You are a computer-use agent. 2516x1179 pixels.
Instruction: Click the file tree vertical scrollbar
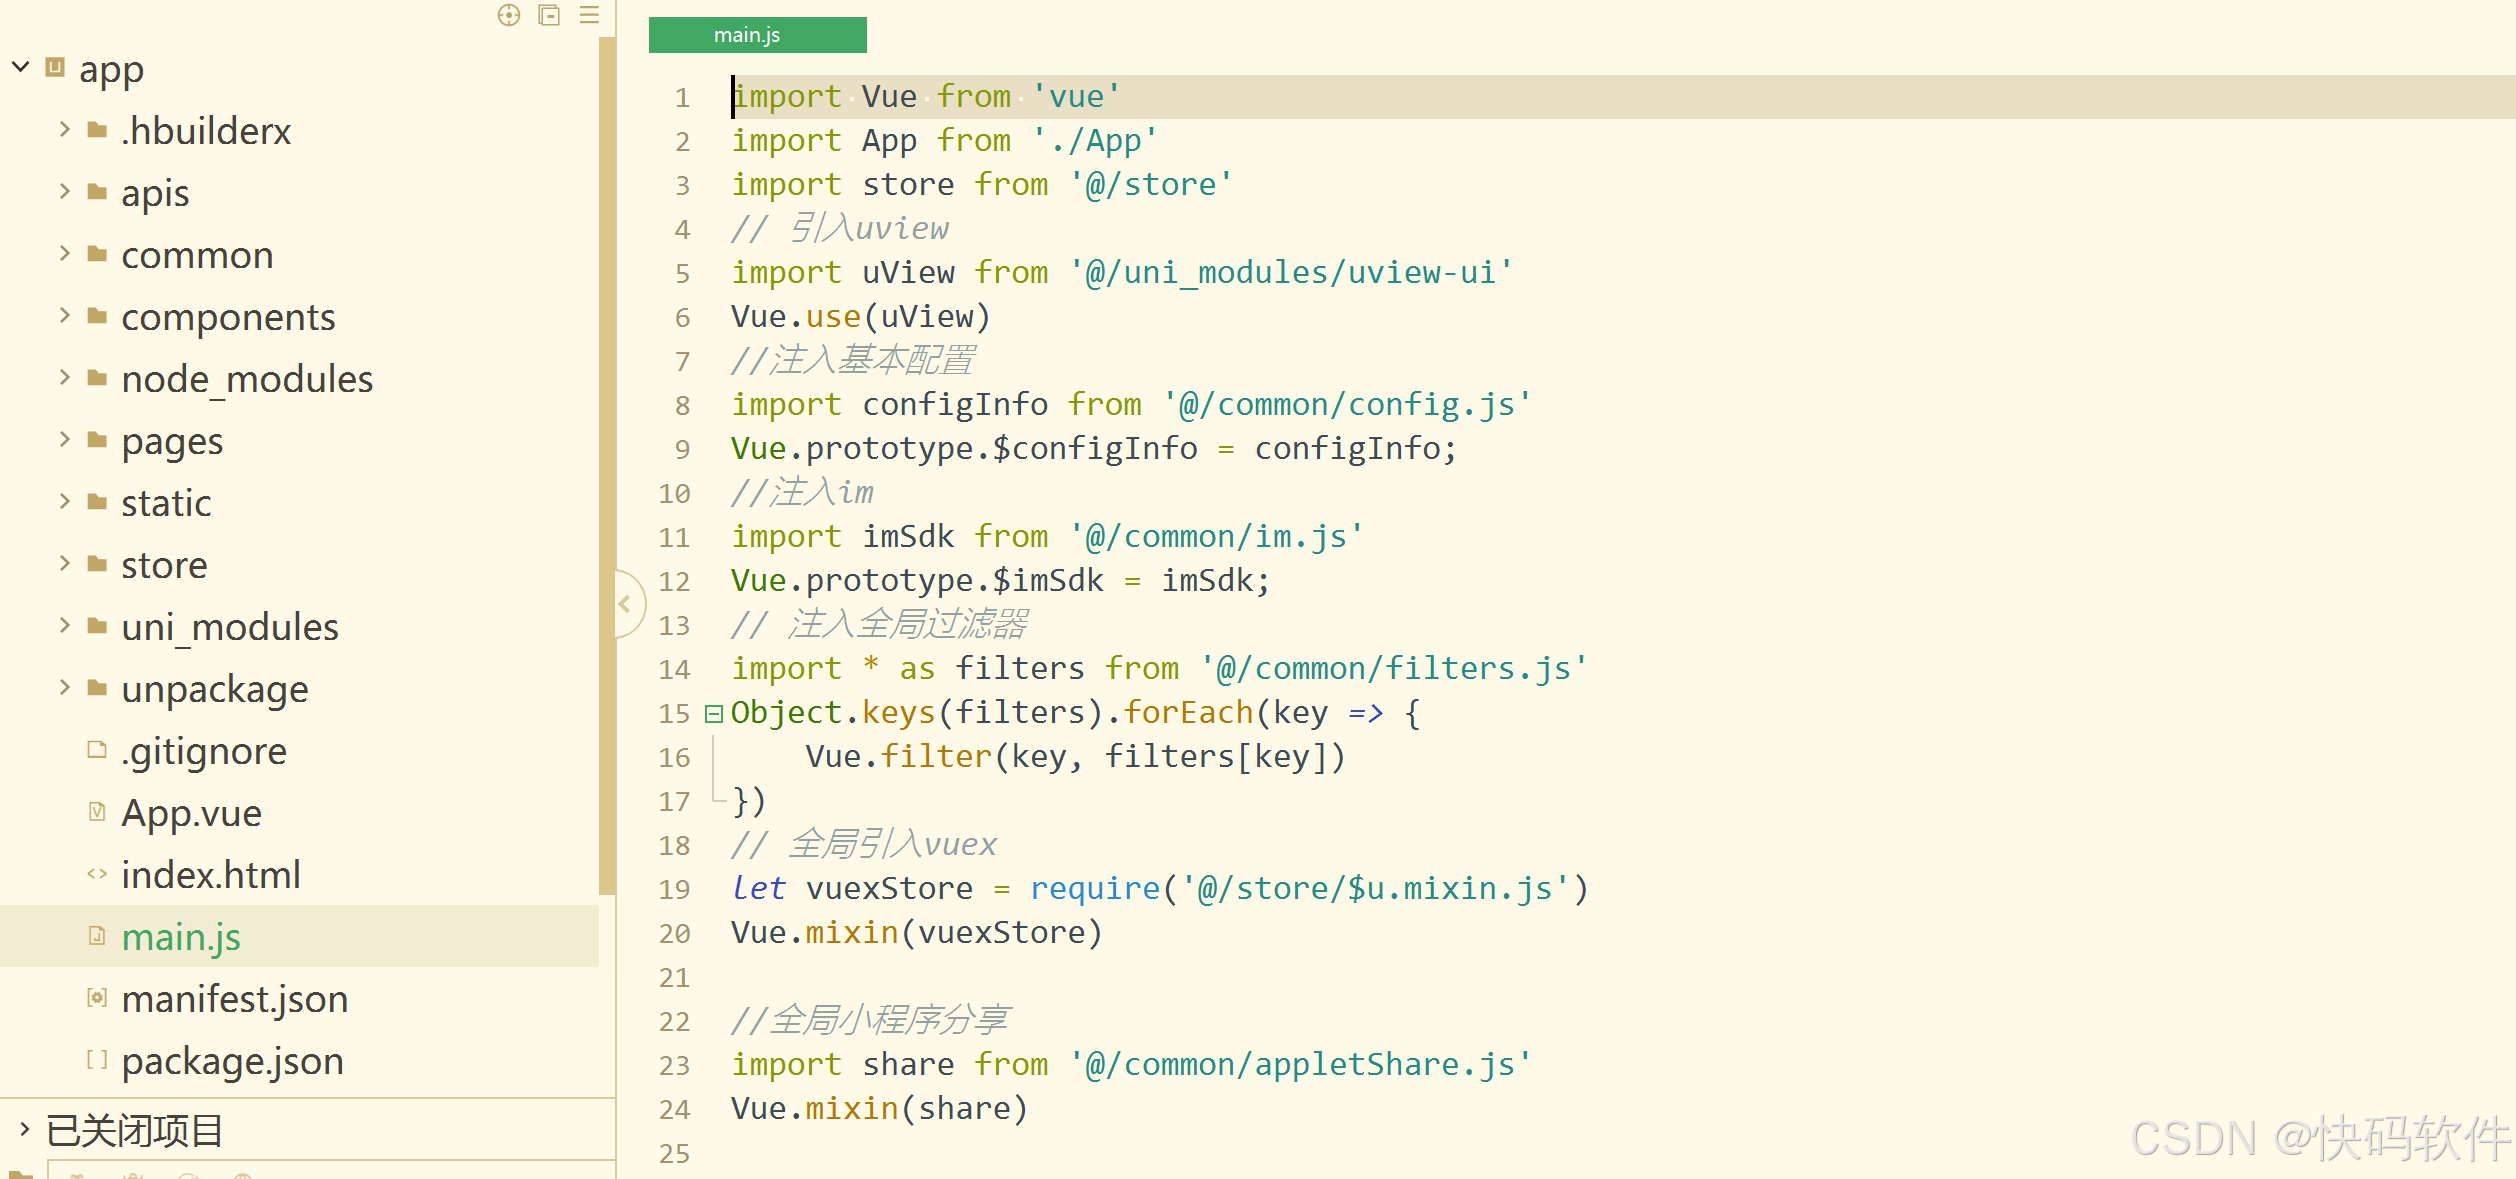point(606,465)
